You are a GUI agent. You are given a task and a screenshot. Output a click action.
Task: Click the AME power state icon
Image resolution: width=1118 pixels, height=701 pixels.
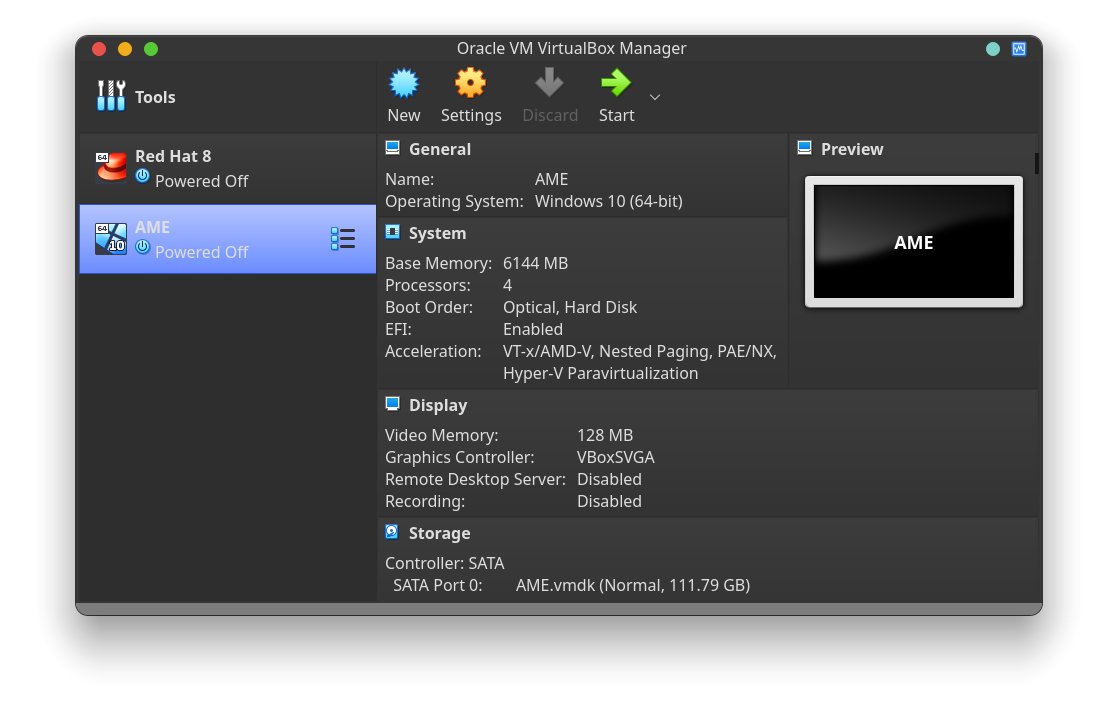coord(143,247)
